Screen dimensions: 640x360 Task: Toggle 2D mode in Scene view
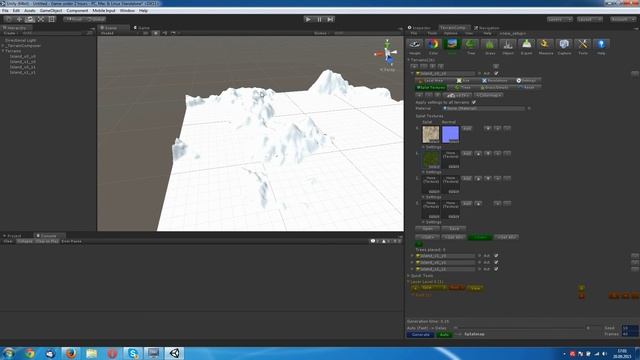pos(146,33)
